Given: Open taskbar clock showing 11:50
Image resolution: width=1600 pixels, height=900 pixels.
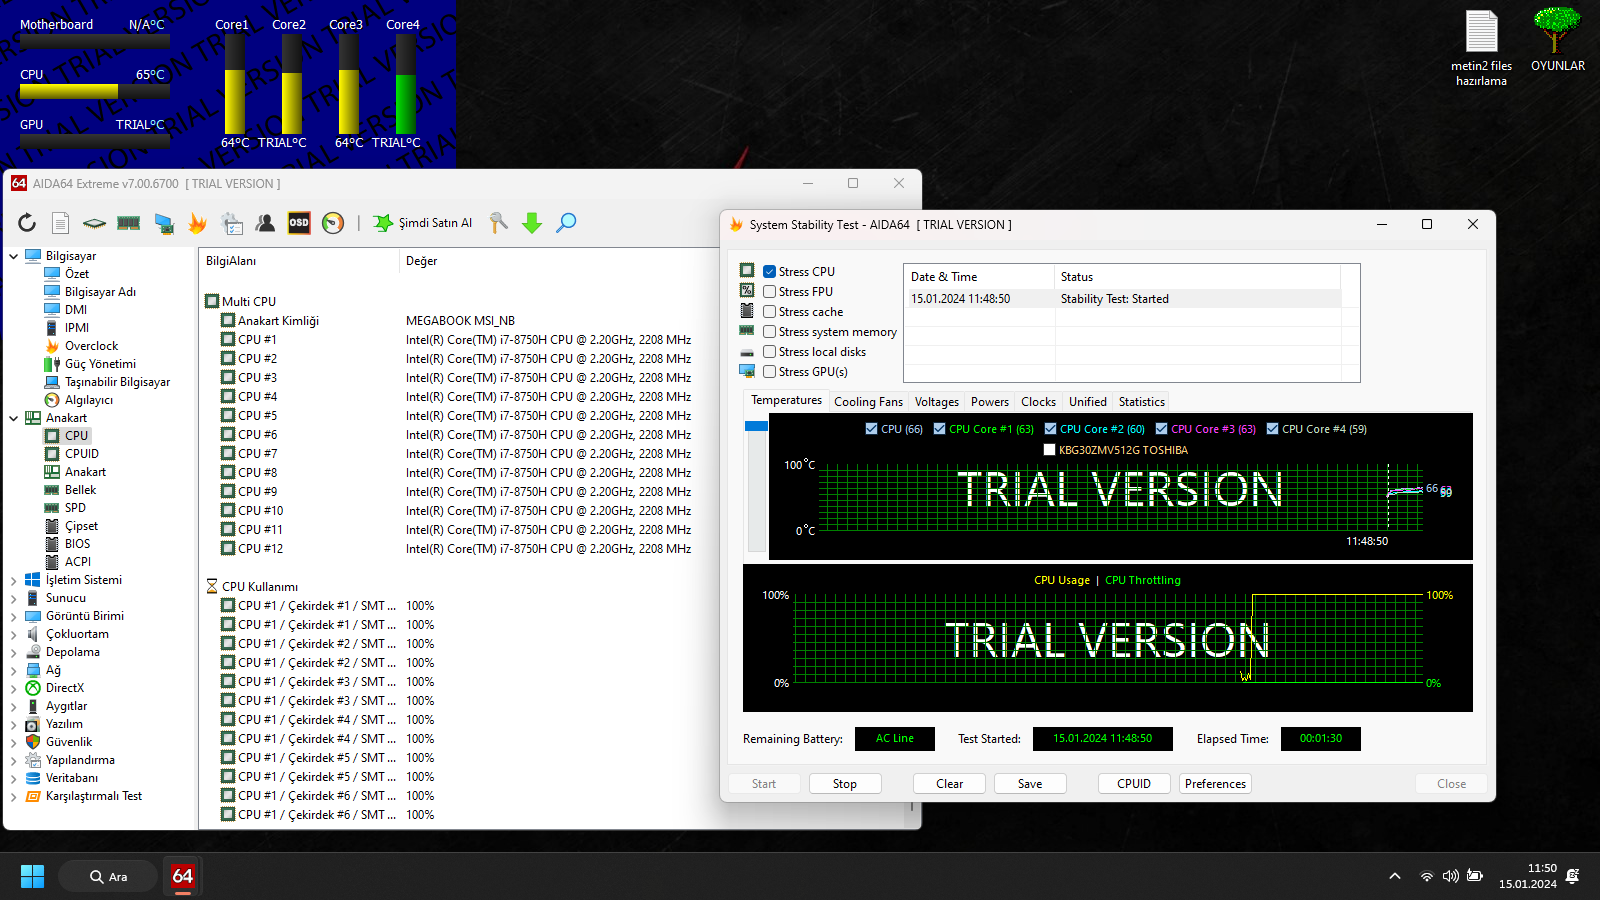Looking at the screenshot, I should pos(1528,876).
